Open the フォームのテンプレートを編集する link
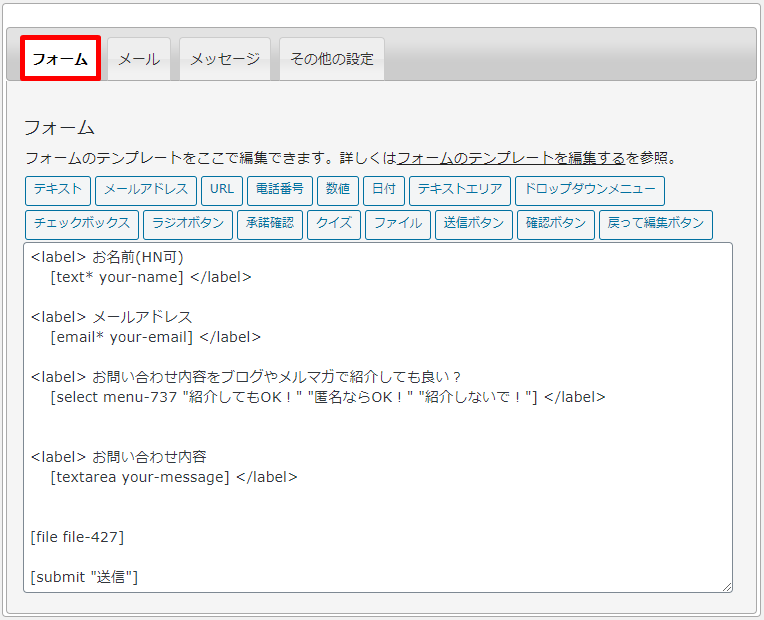Image resolution: width=764 pixels, height=620 pixels. (511, 158)
